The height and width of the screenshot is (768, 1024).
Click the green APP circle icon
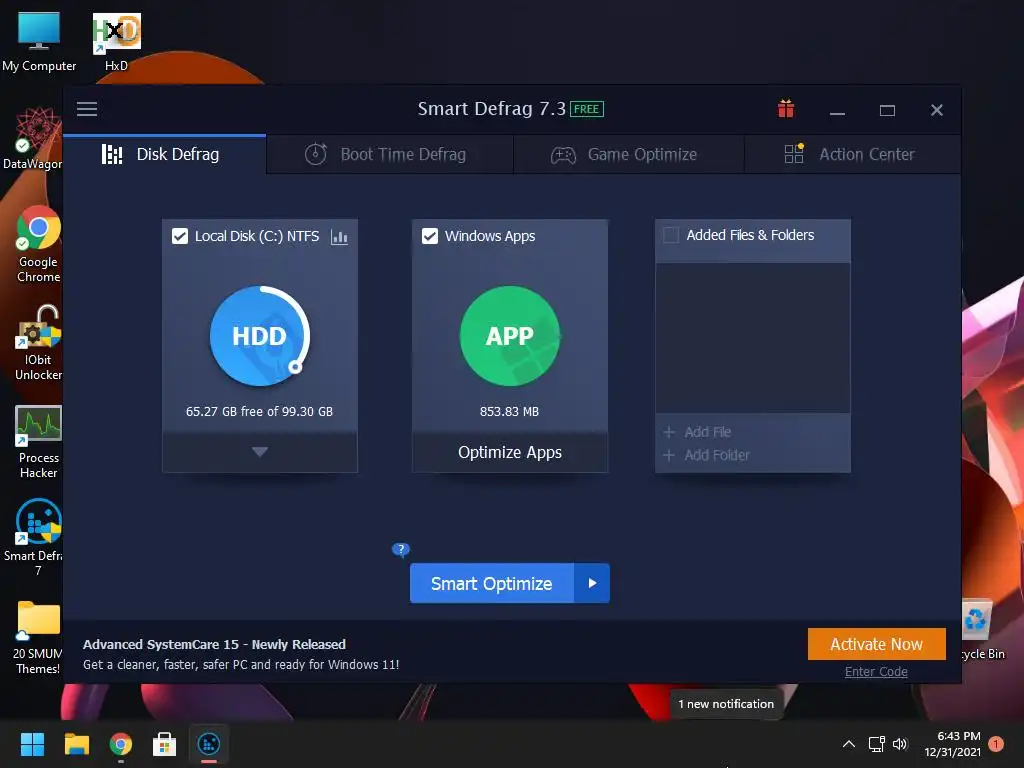click(509, 336)
